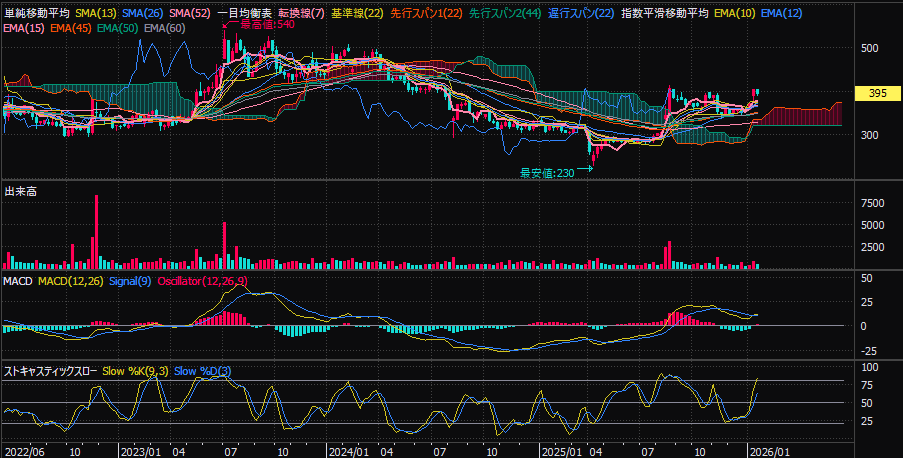Click the 出来高 volume panel title
The height and width of the screenshot is (458, 903).
coord(21,190)
